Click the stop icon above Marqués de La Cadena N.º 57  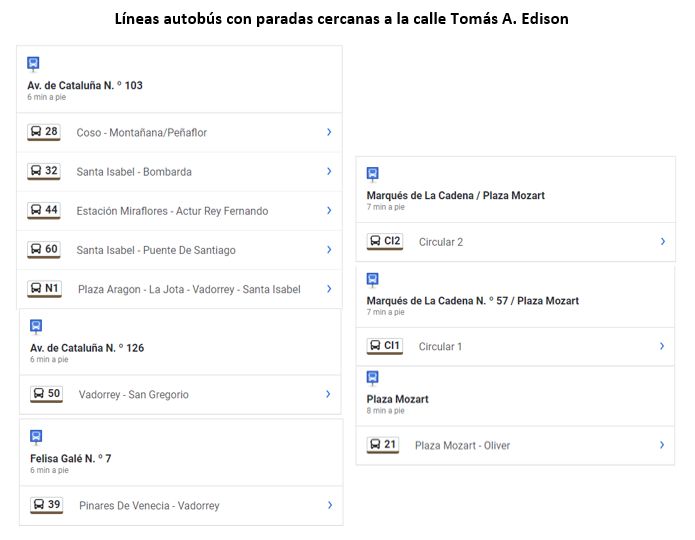pyautogui.click(x=372, y=280)
